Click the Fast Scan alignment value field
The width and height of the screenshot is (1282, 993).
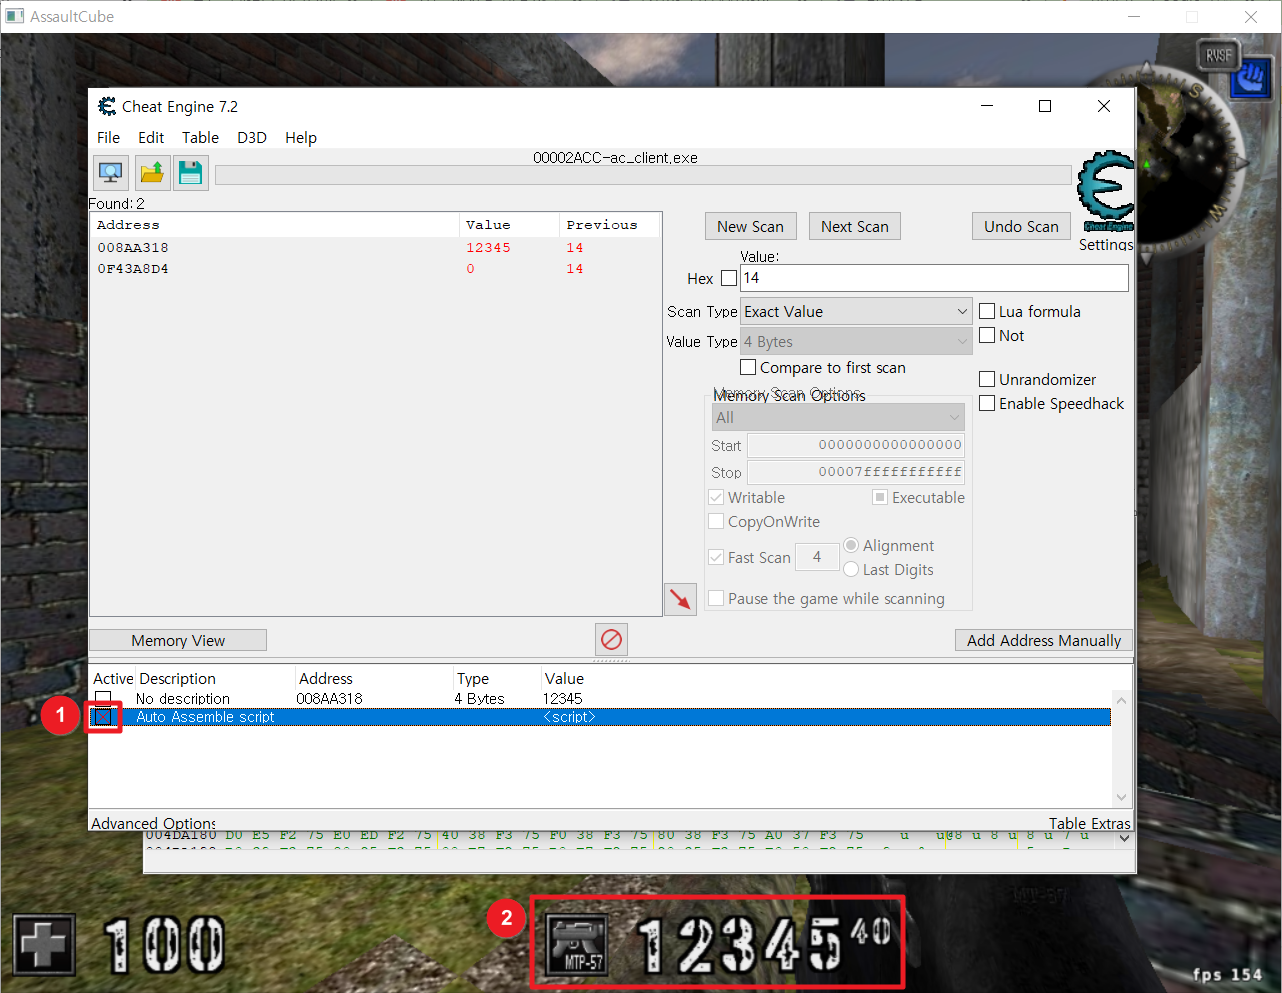point(817,557)
